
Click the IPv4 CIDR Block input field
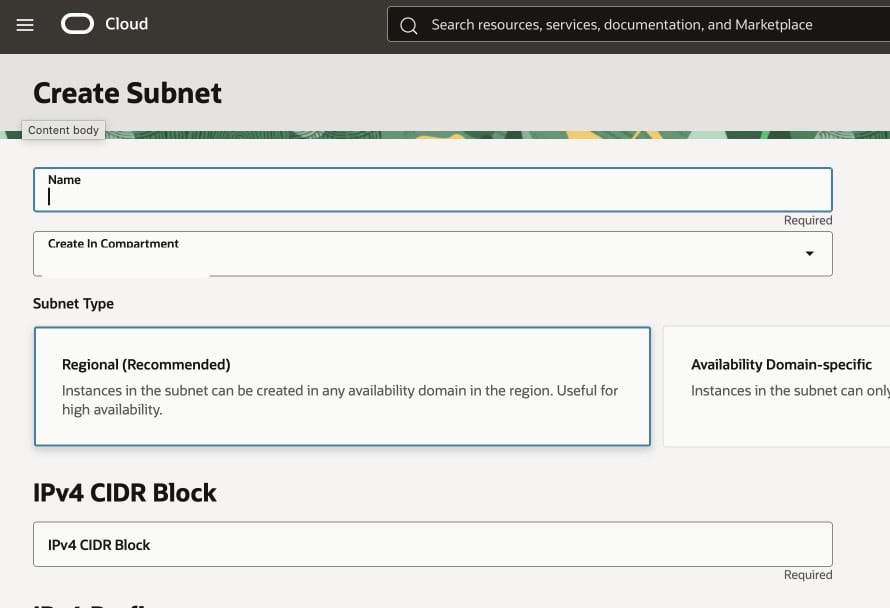pos(430,545)
